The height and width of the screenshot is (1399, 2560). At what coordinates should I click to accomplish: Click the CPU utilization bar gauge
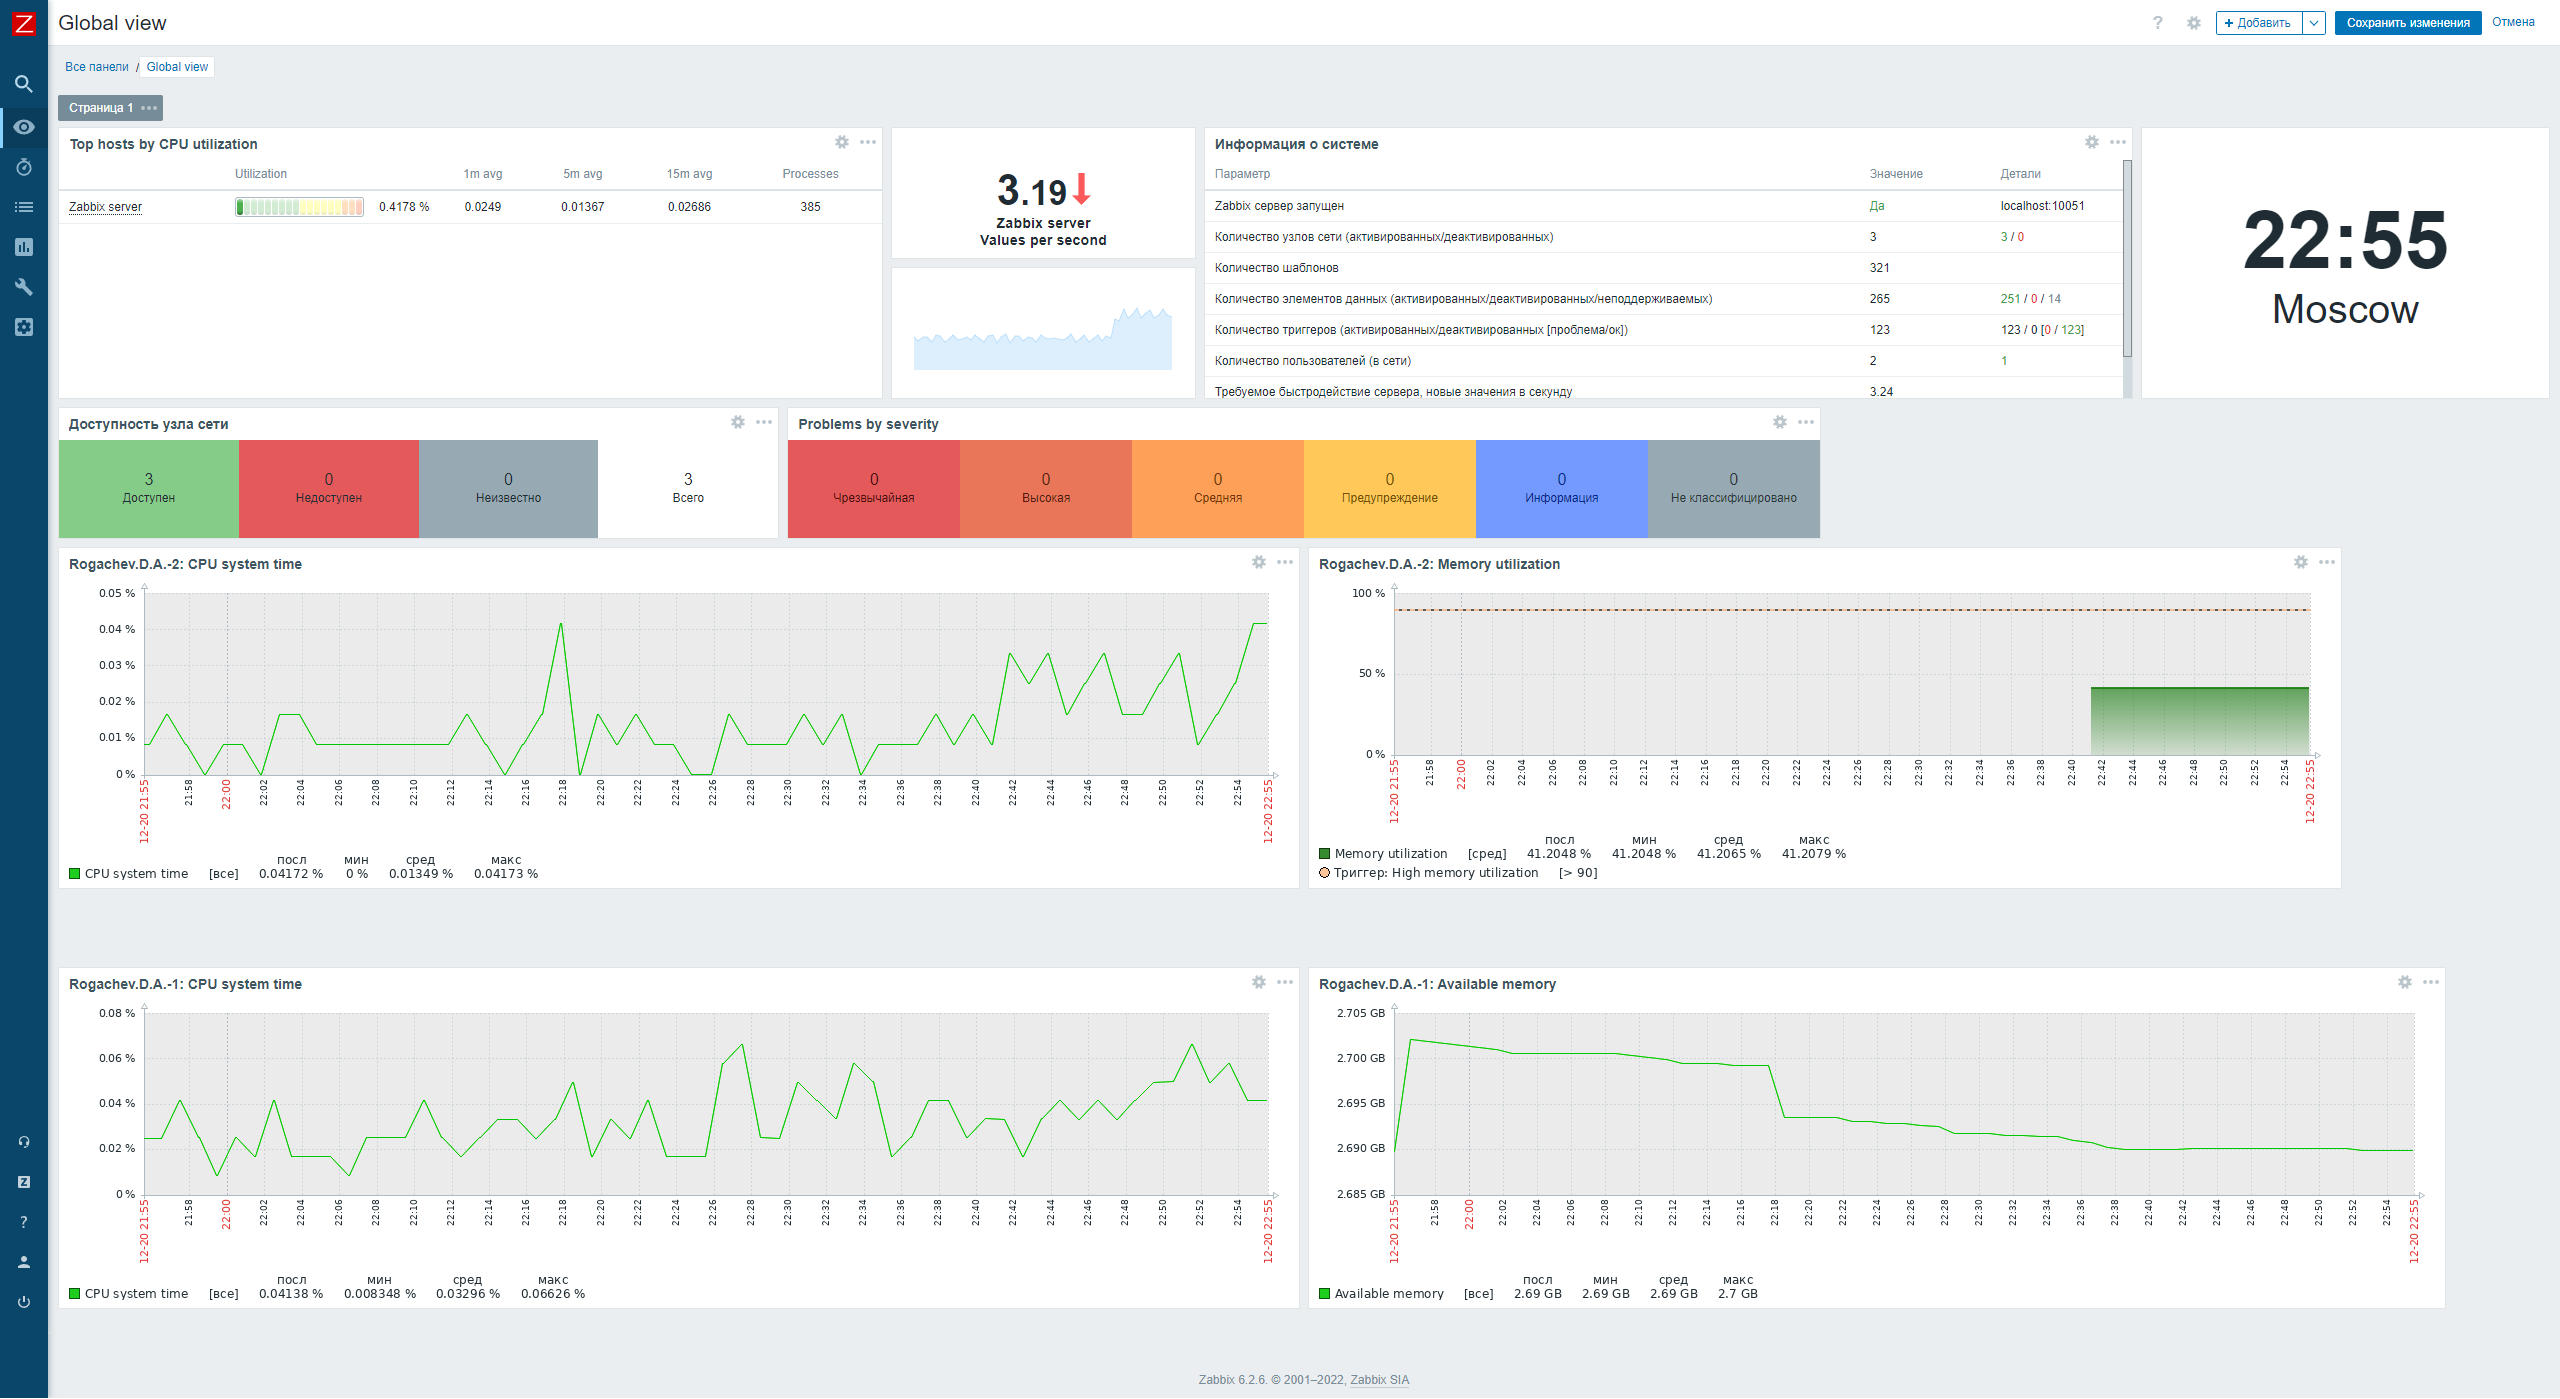[x=299, y=207]
